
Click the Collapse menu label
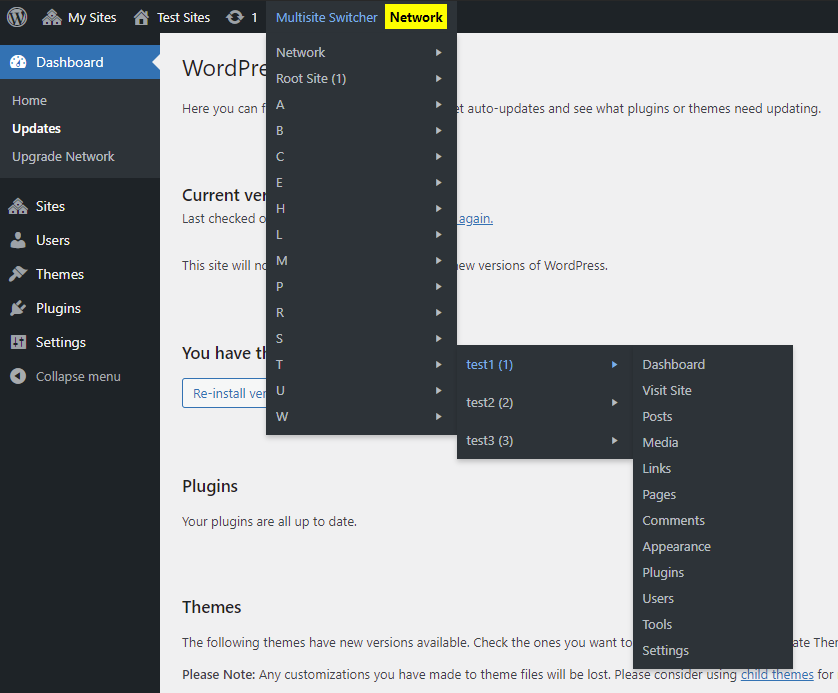78,376
